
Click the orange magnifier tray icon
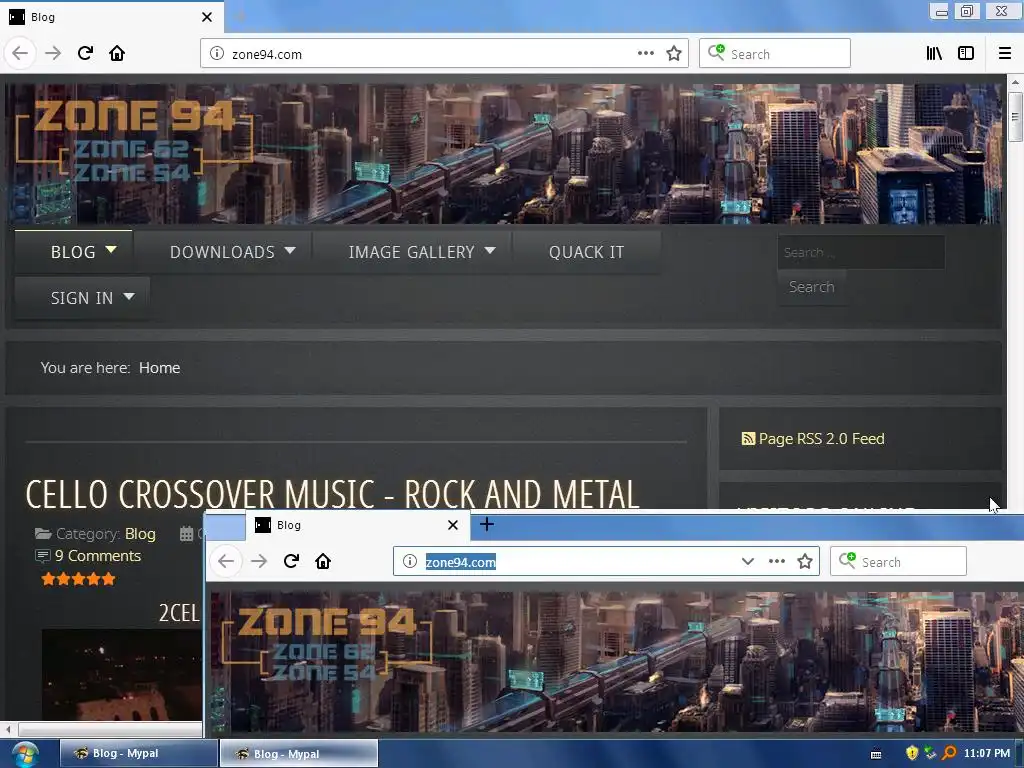click(949, 754)
